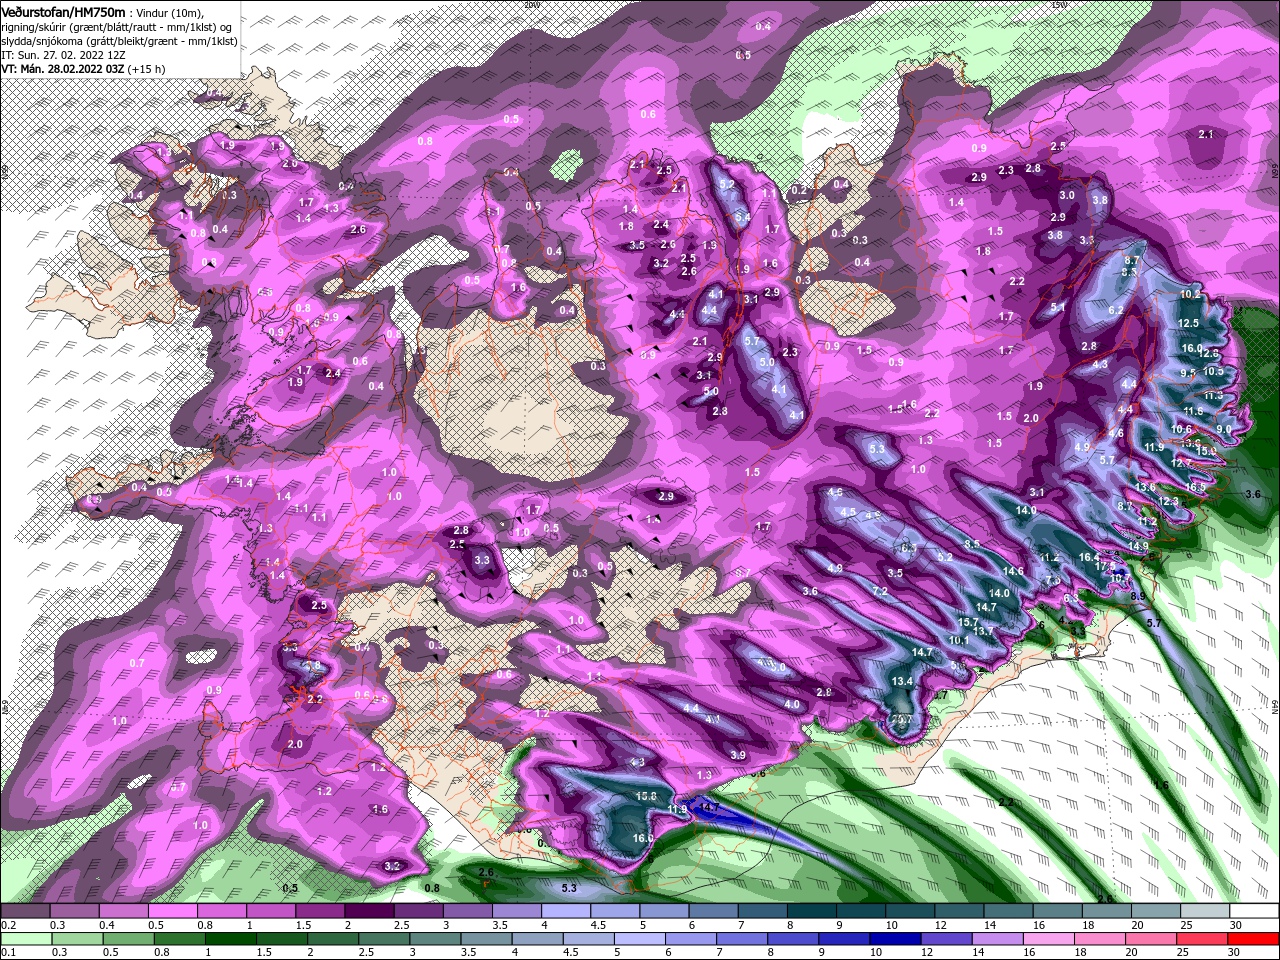Click the '0.1' label on the lower legend scale
Screen dimensions: 1280x960
8,952
